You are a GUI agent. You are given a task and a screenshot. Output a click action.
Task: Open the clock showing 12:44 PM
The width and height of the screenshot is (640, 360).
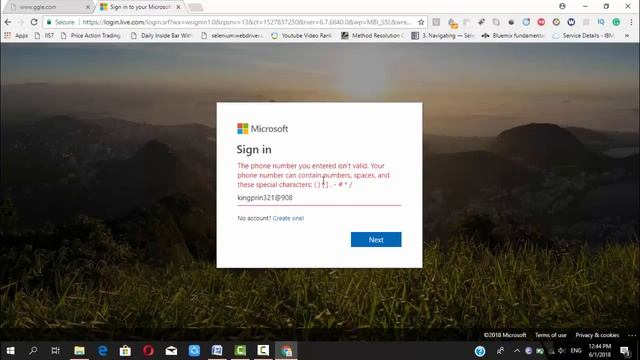coord(600,351)
